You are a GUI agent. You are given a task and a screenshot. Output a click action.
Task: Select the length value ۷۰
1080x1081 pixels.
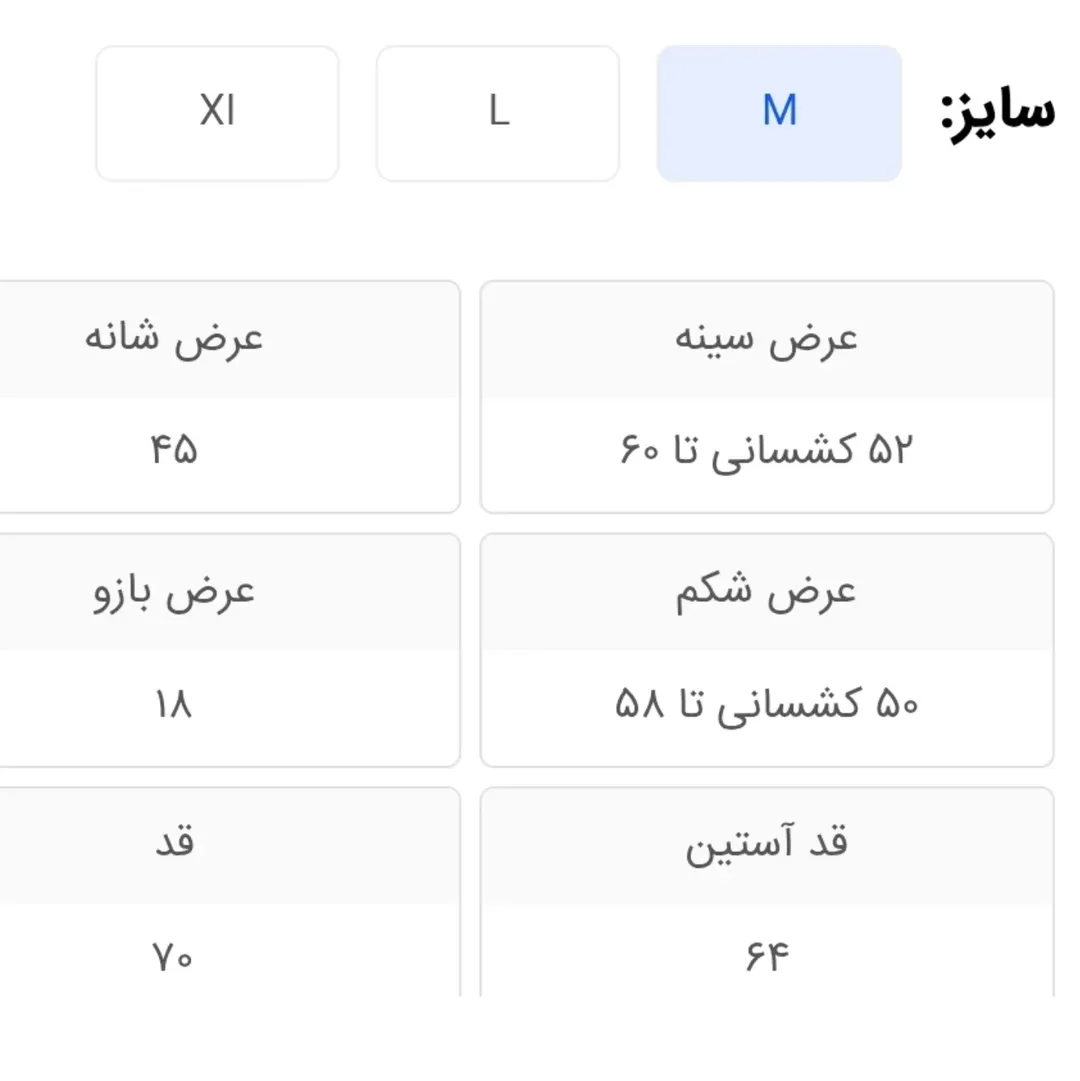click(x=174, y=958)
